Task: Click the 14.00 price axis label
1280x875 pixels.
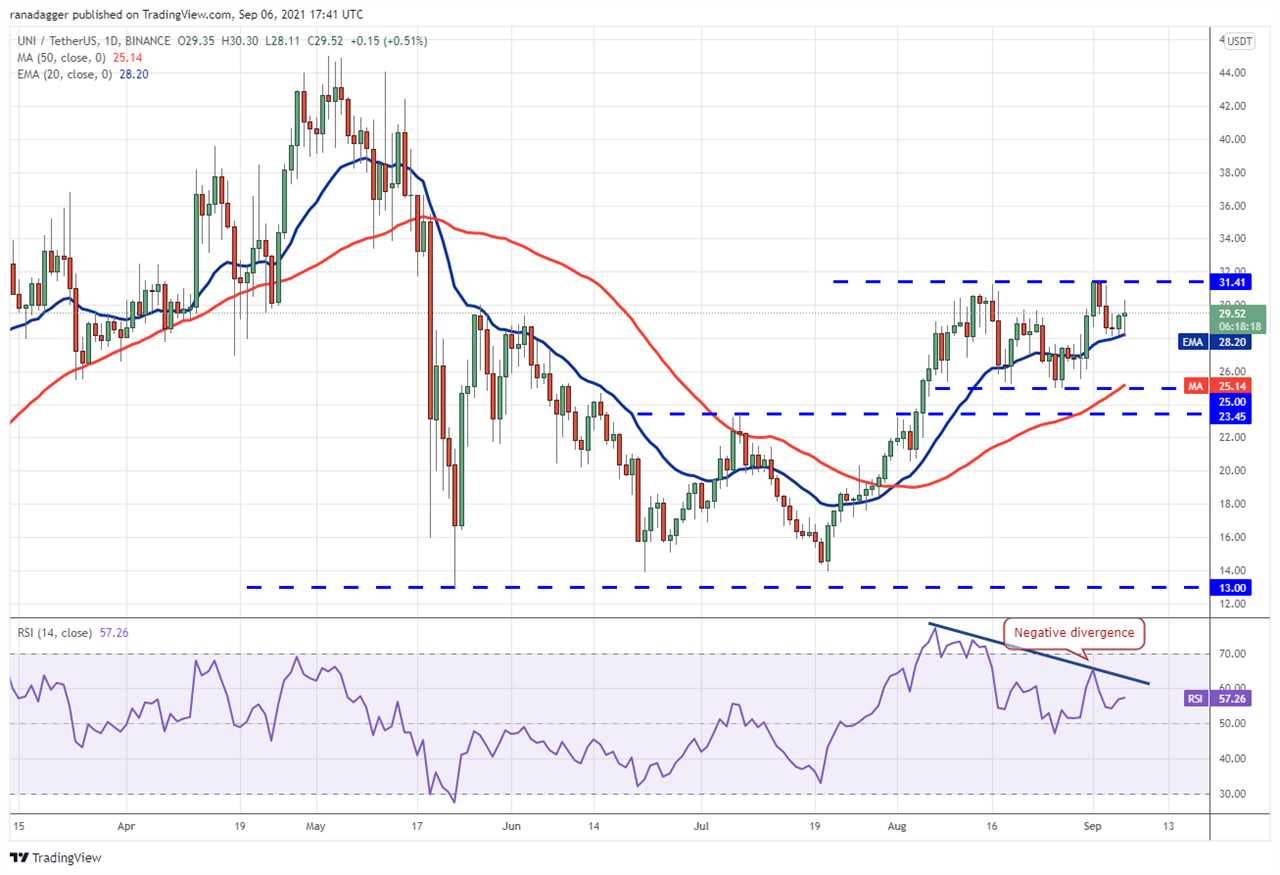Action: pyautogui.click(x=1231, y=570)
